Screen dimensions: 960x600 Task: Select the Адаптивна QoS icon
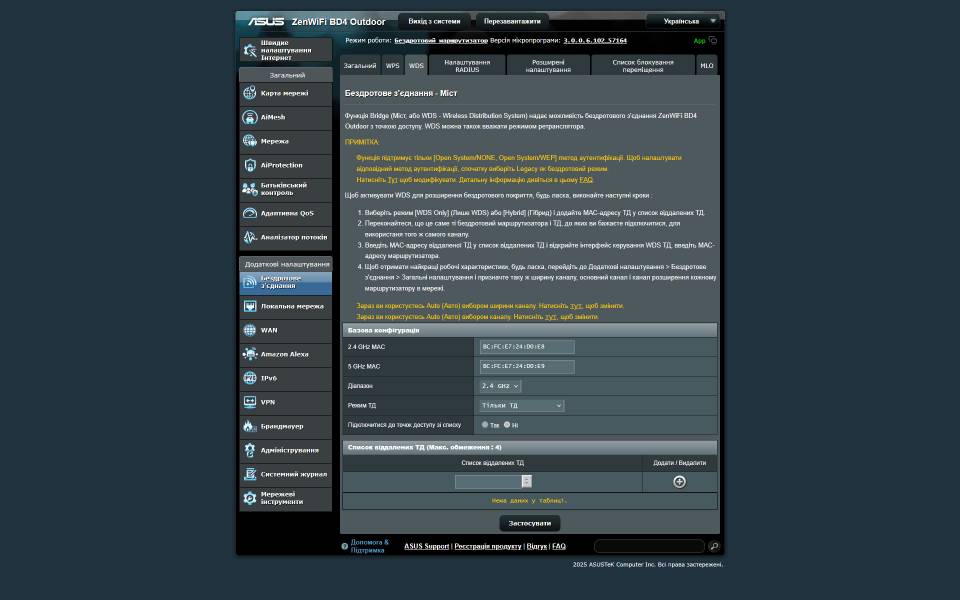(250, 213)
